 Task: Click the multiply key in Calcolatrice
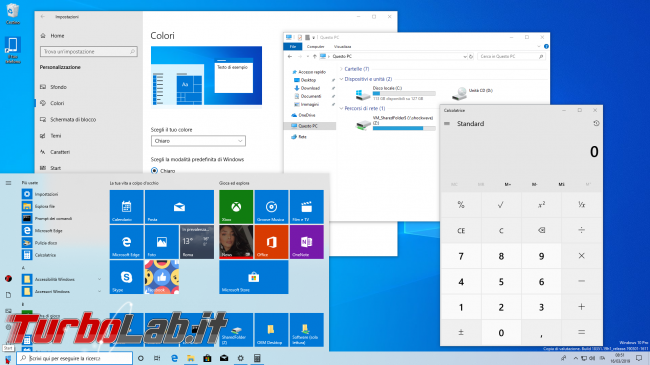pos(582,256)
